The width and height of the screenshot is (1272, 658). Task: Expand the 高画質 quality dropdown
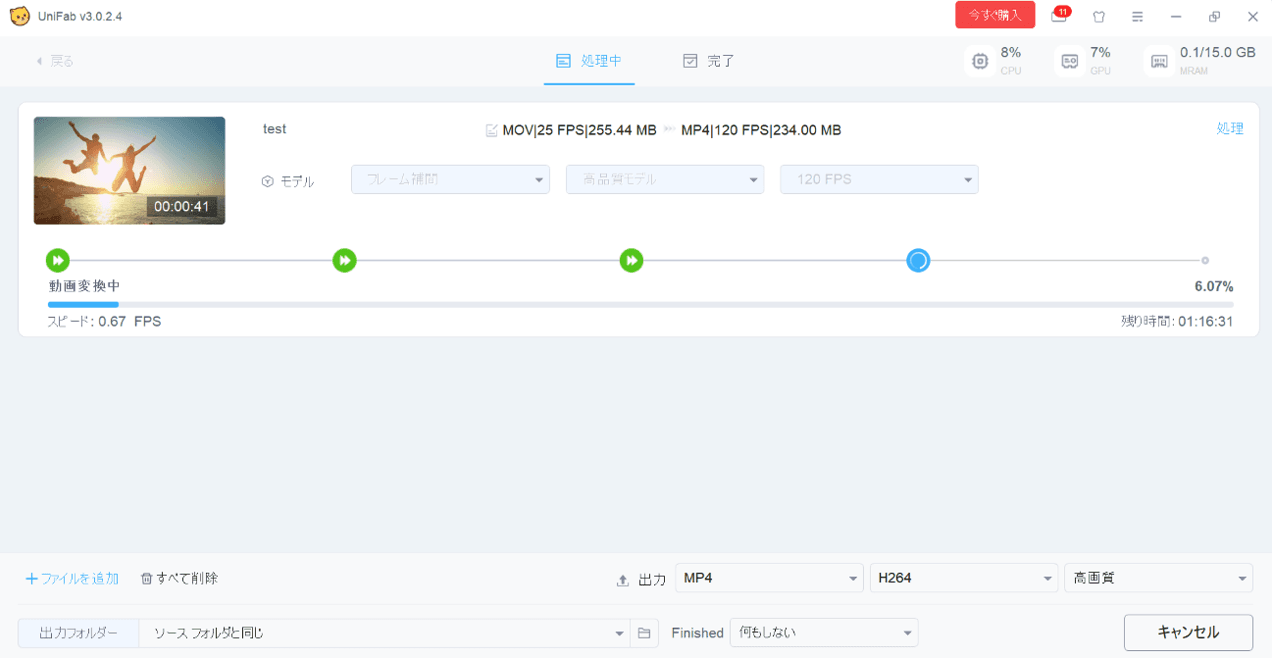[x=1157, y=578]
